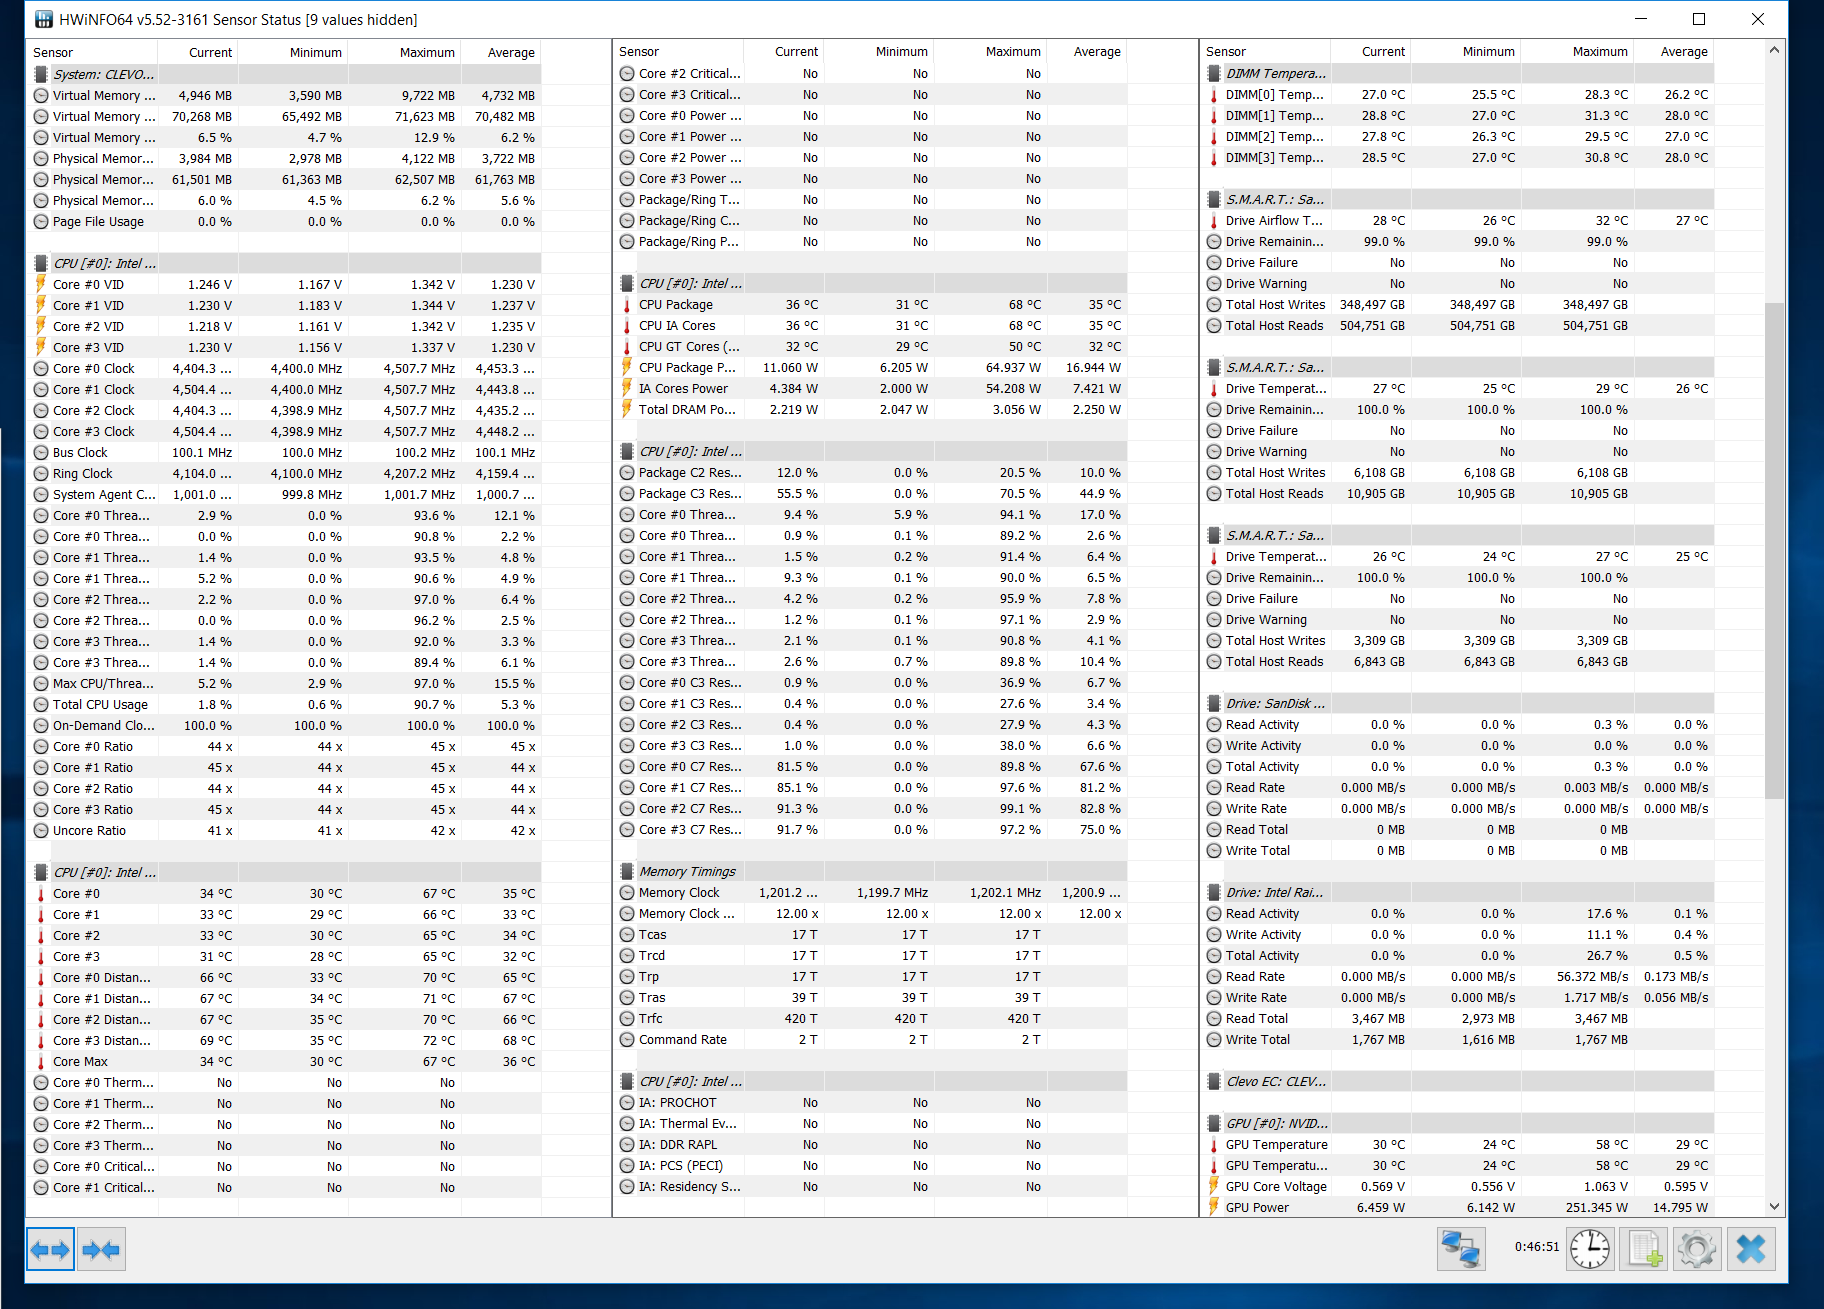Click the thermometer icon beside Core Max
This screenshot has width=1824, height=1309.
[41, 1062]
